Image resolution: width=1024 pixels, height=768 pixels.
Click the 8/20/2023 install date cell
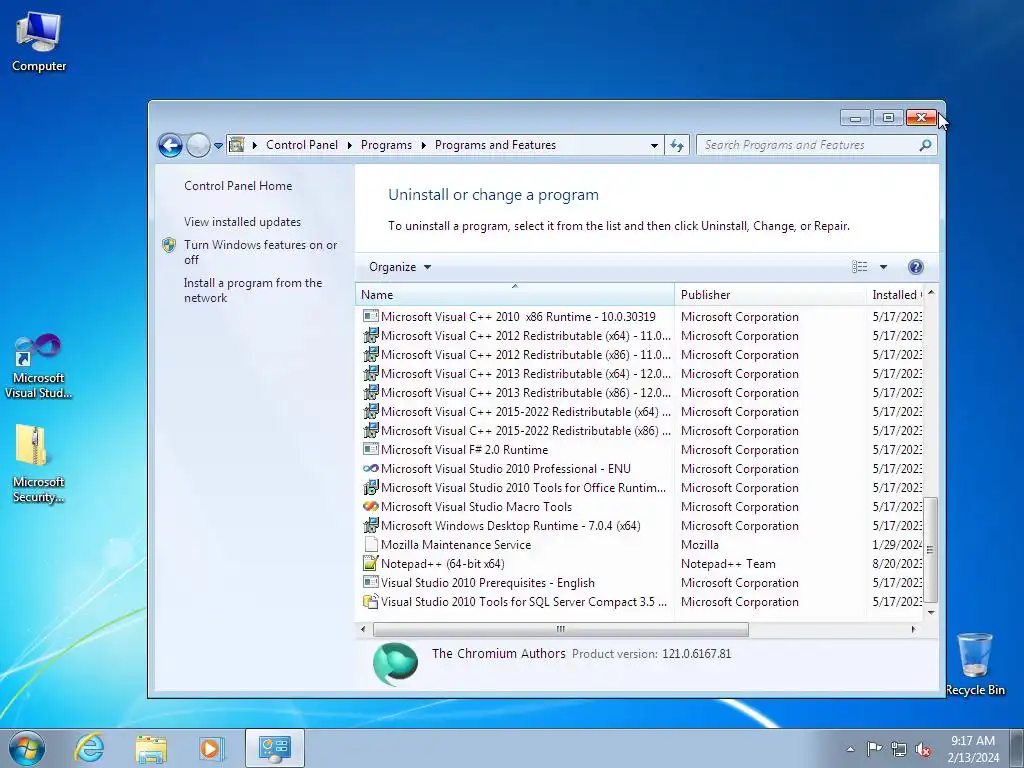point(897,564)
